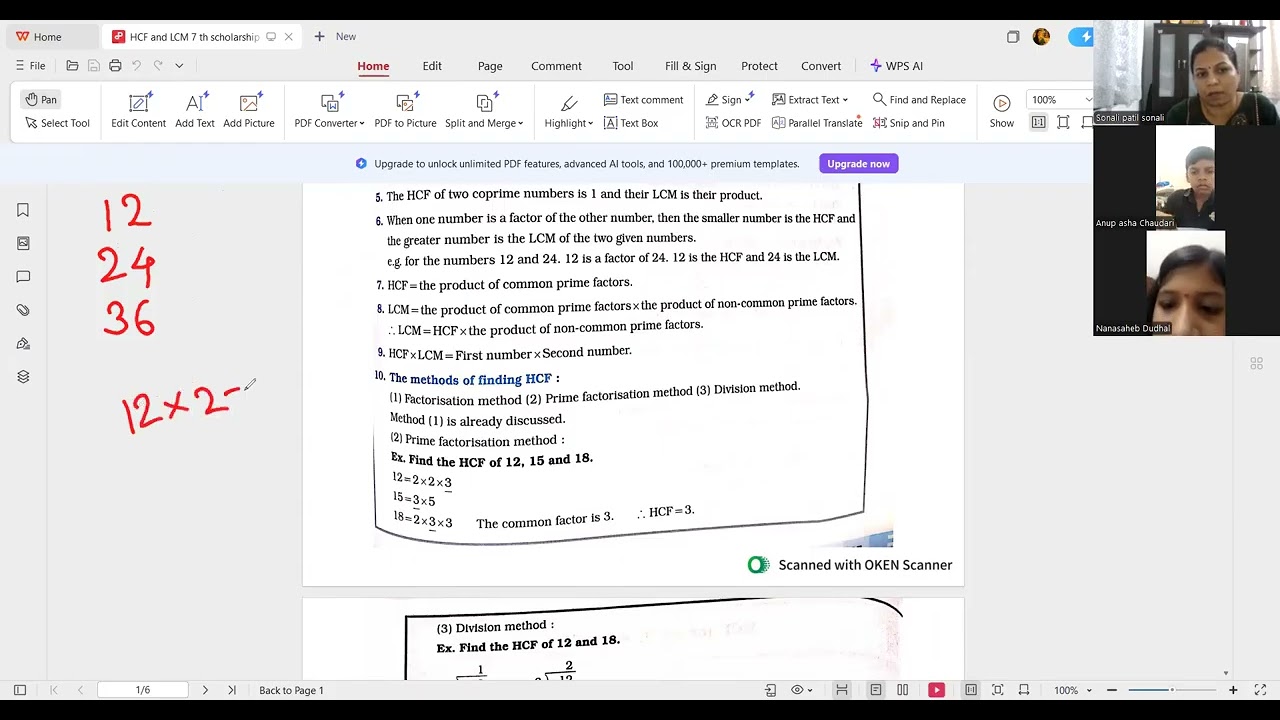The image size is (1280, 720).
Task: Open new tab with New button
Action: 335,37
